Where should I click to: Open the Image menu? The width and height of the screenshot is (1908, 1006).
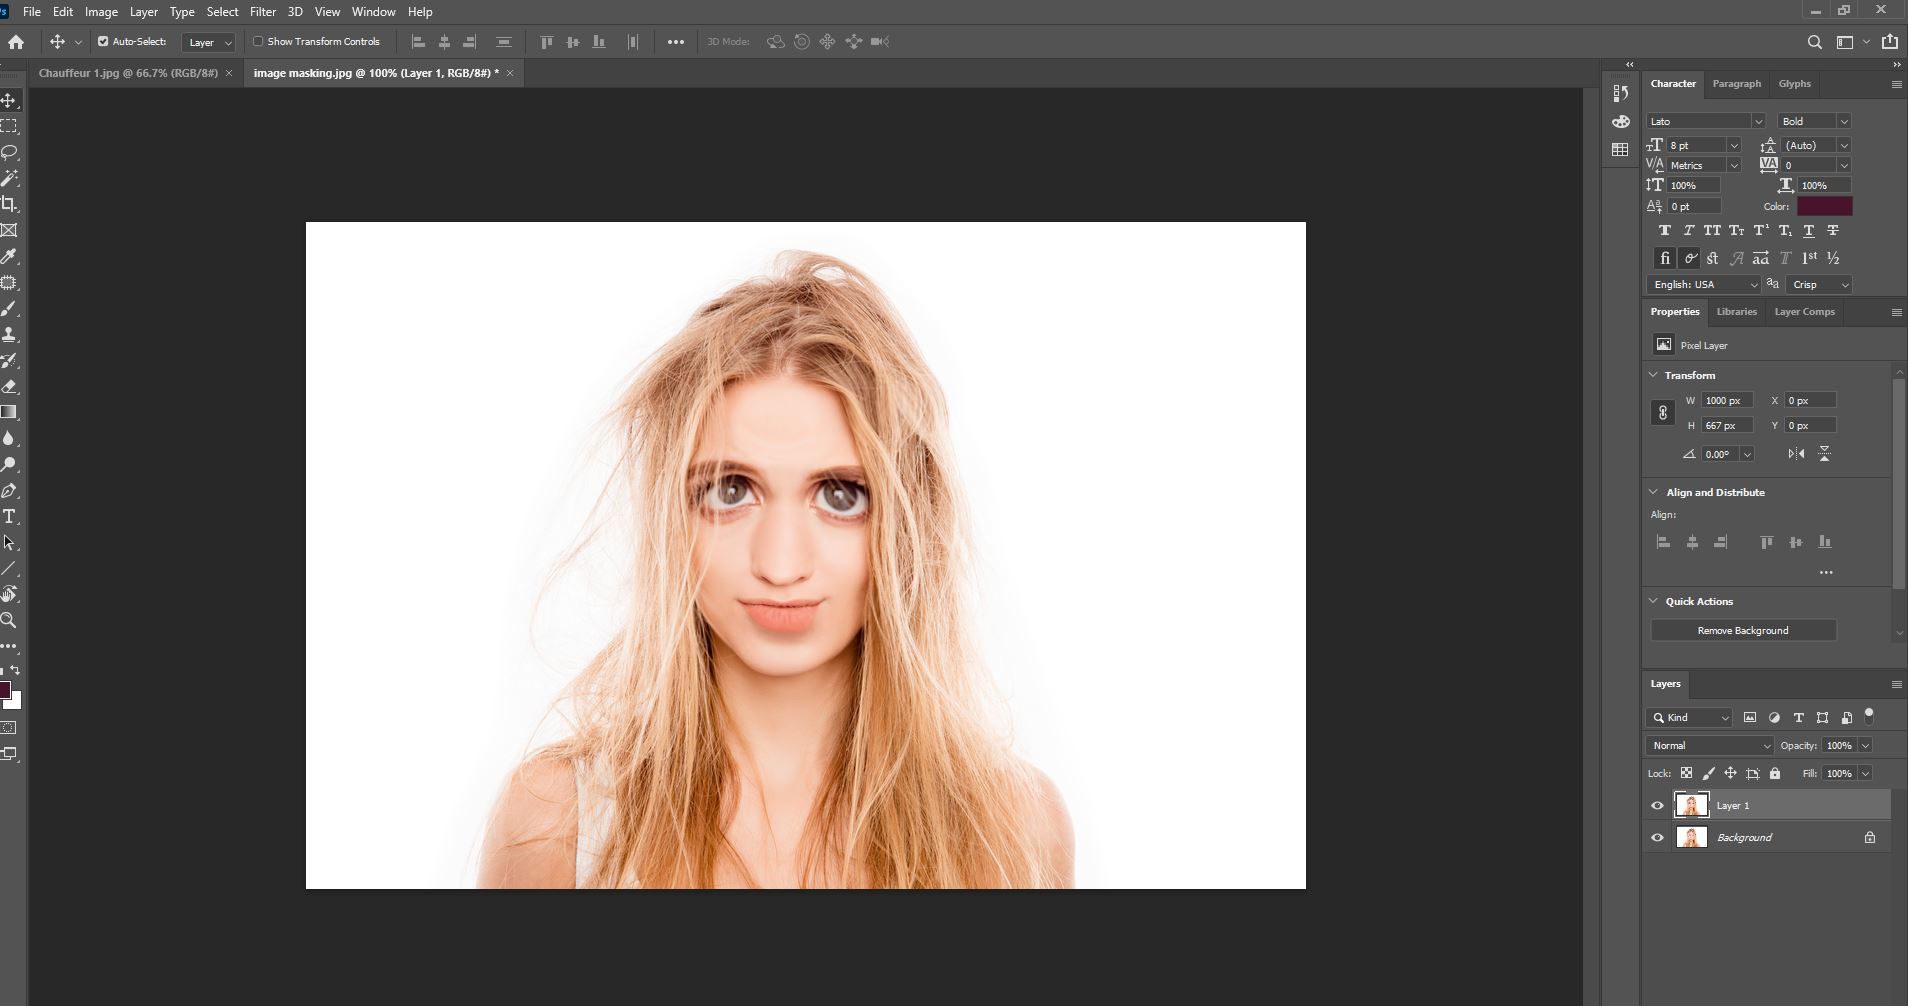click(101, 12)
